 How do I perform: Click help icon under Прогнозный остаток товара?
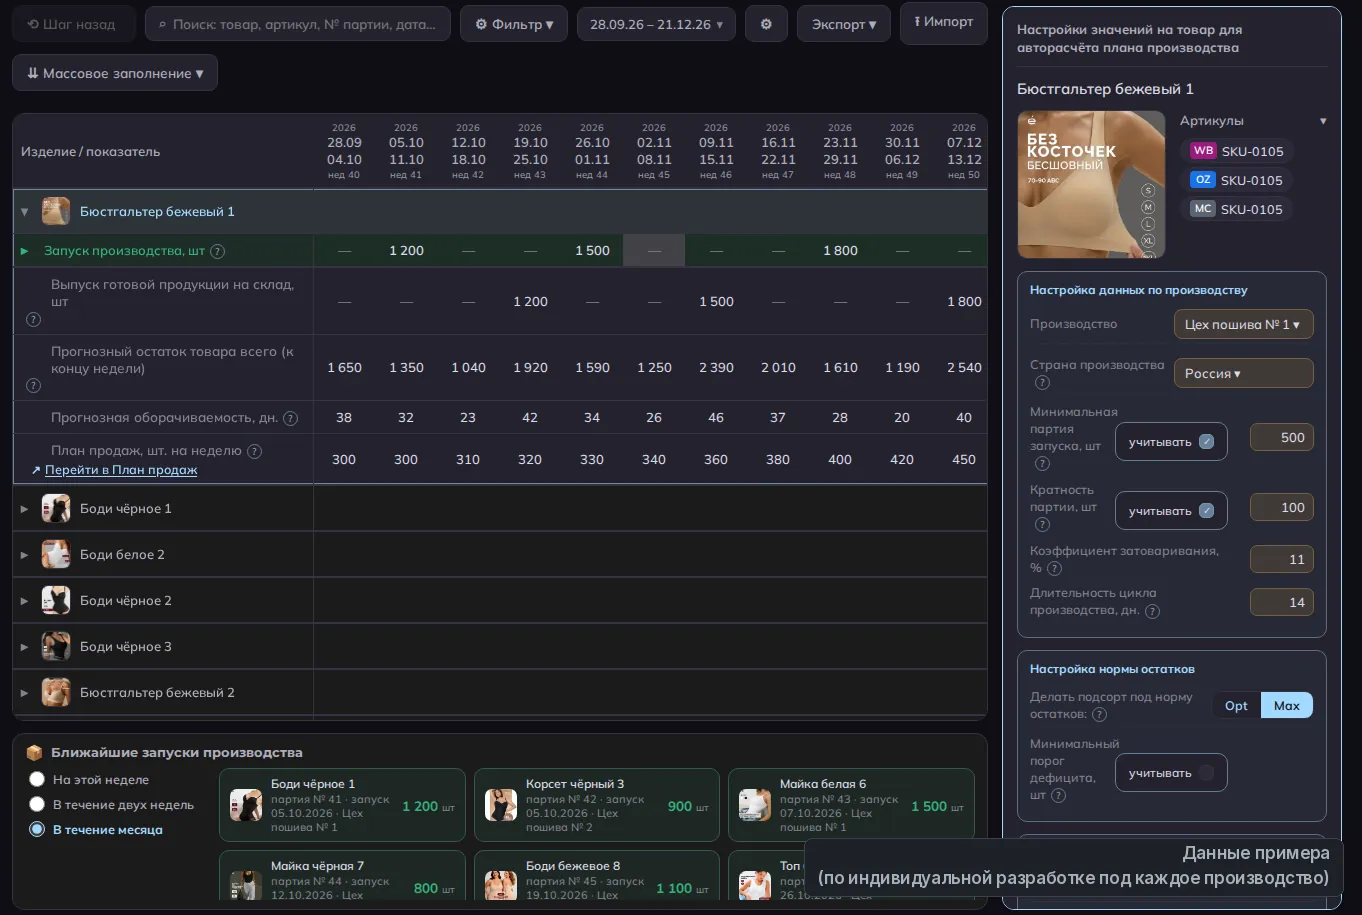(33, 385)
